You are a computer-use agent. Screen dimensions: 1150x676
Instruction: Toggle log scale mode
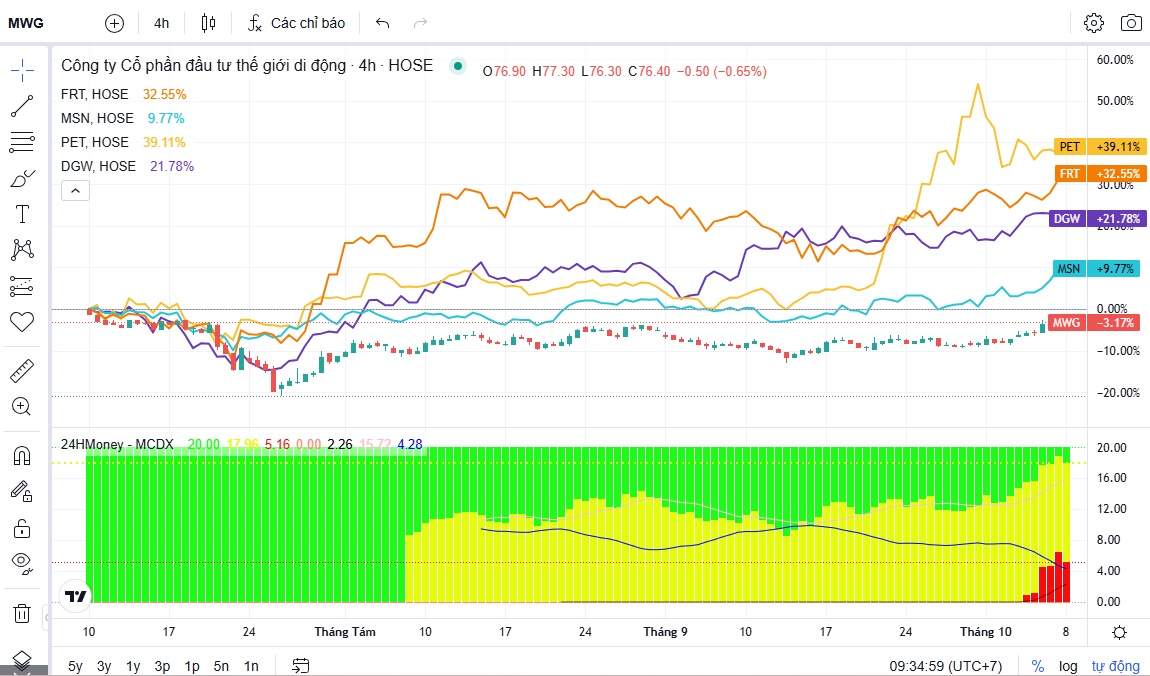click(1068, 666)
